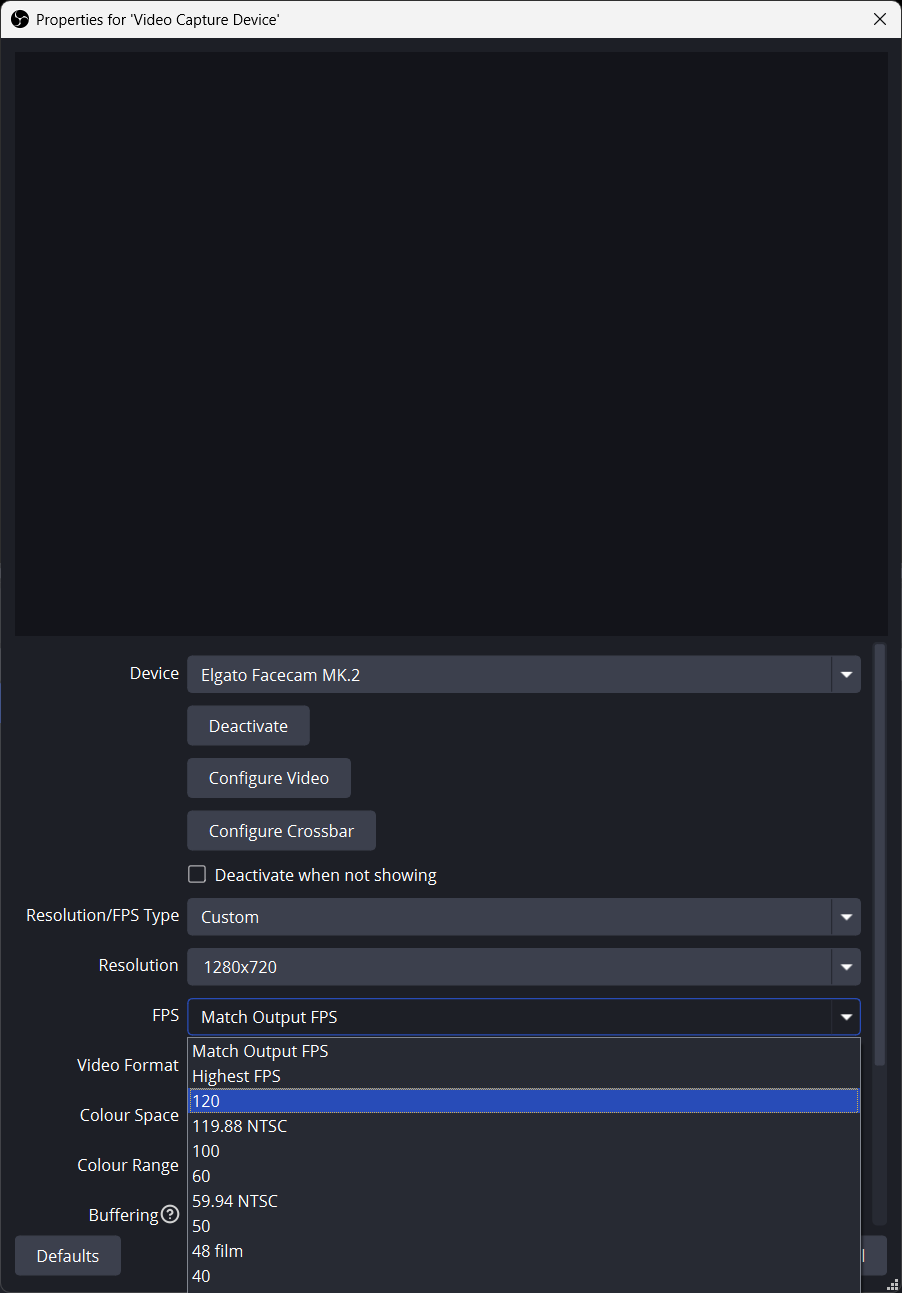
Task: Click the OBS logo in title bar
Action: 19,19
